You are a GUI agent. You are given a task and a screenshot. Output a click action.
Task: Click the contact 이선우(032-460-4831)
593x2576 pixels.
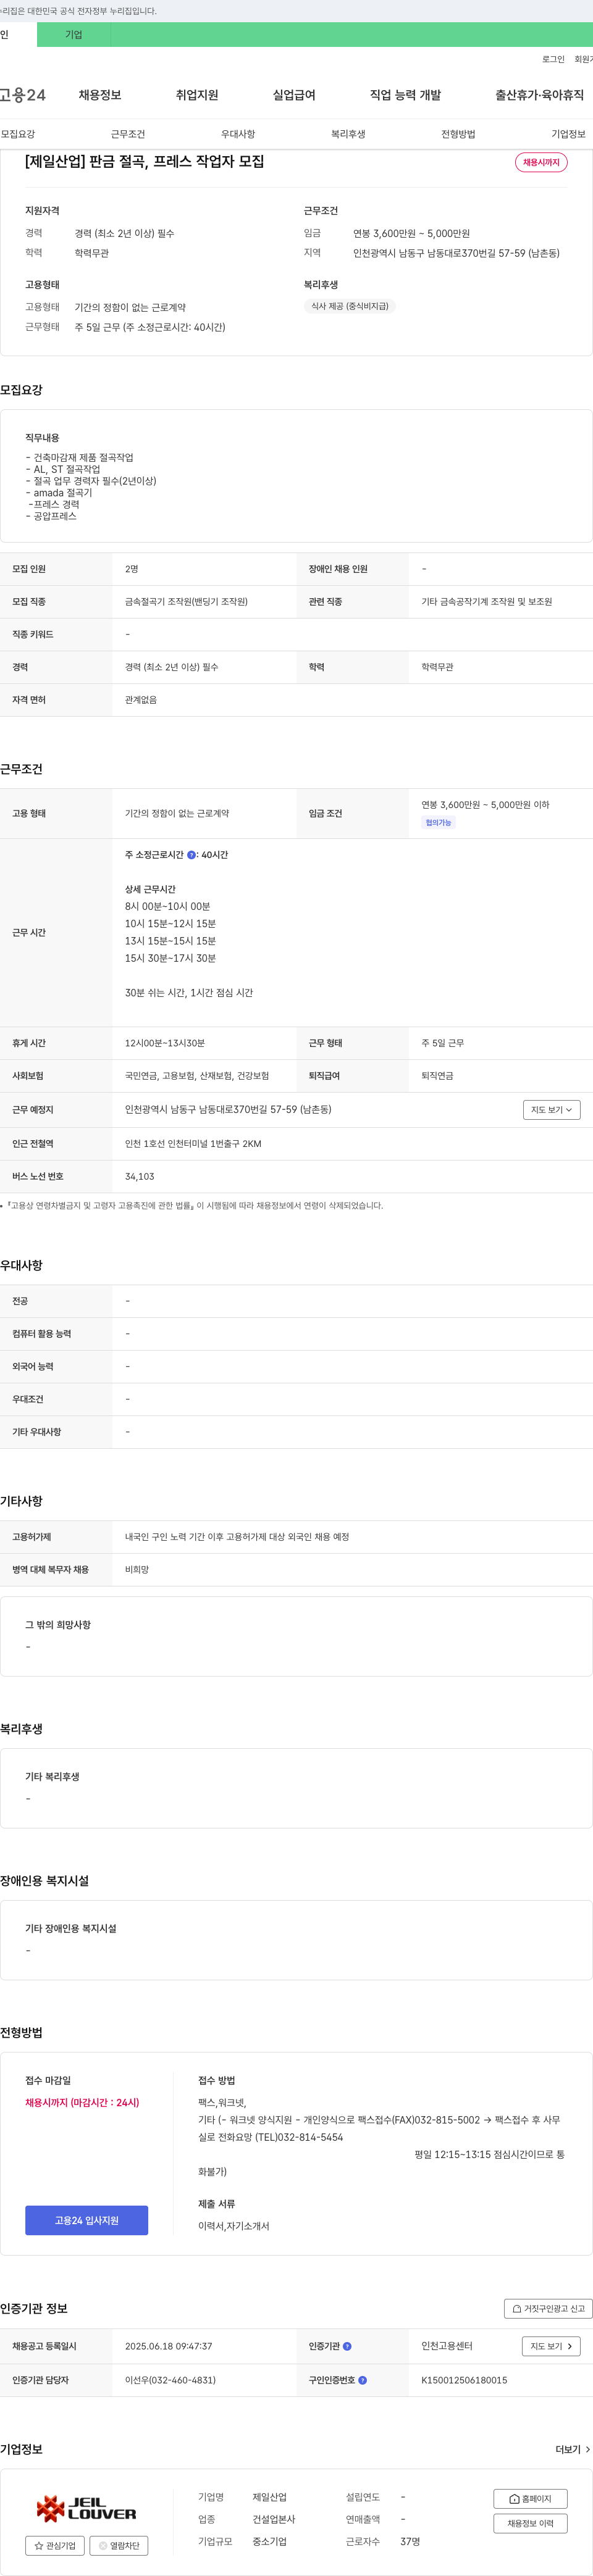point(170,2380)
